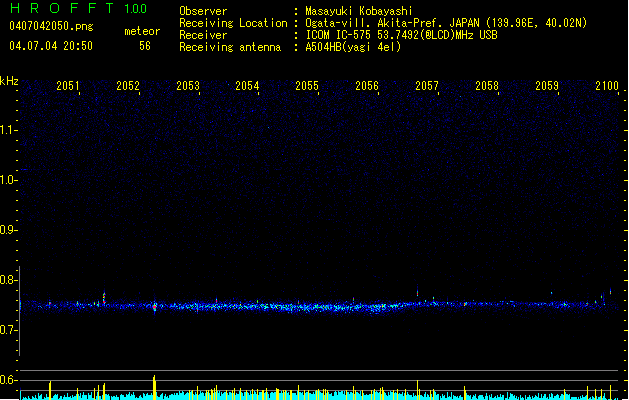The height and width of the screenshot is (400, 629).
Task: Click the 2055 time marker
Action: [307, 86]
